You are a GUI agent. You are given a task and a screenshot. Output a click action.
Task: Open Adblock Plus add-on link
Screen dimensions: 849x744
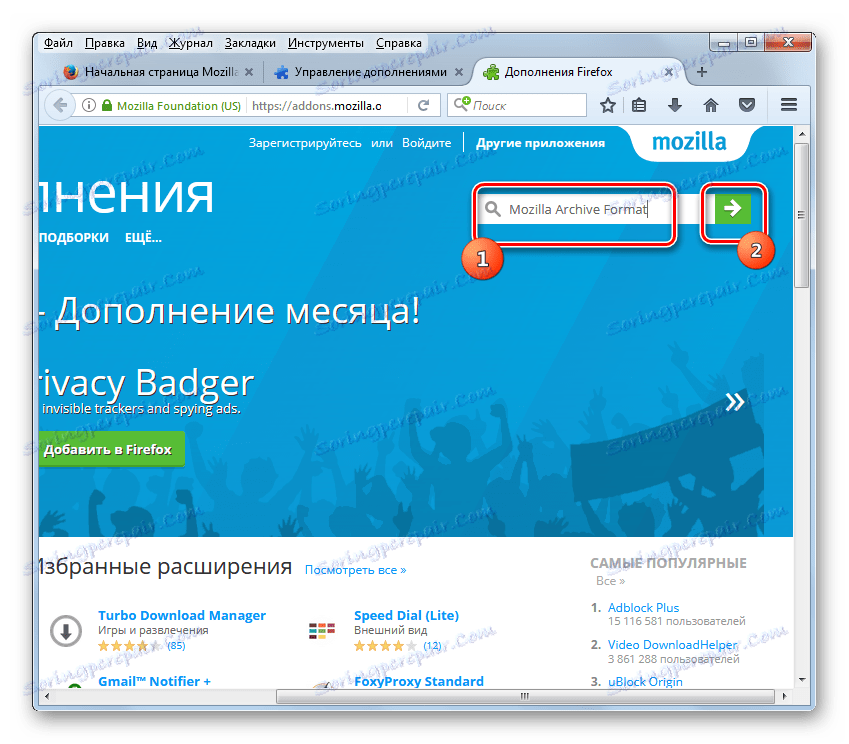643,608
